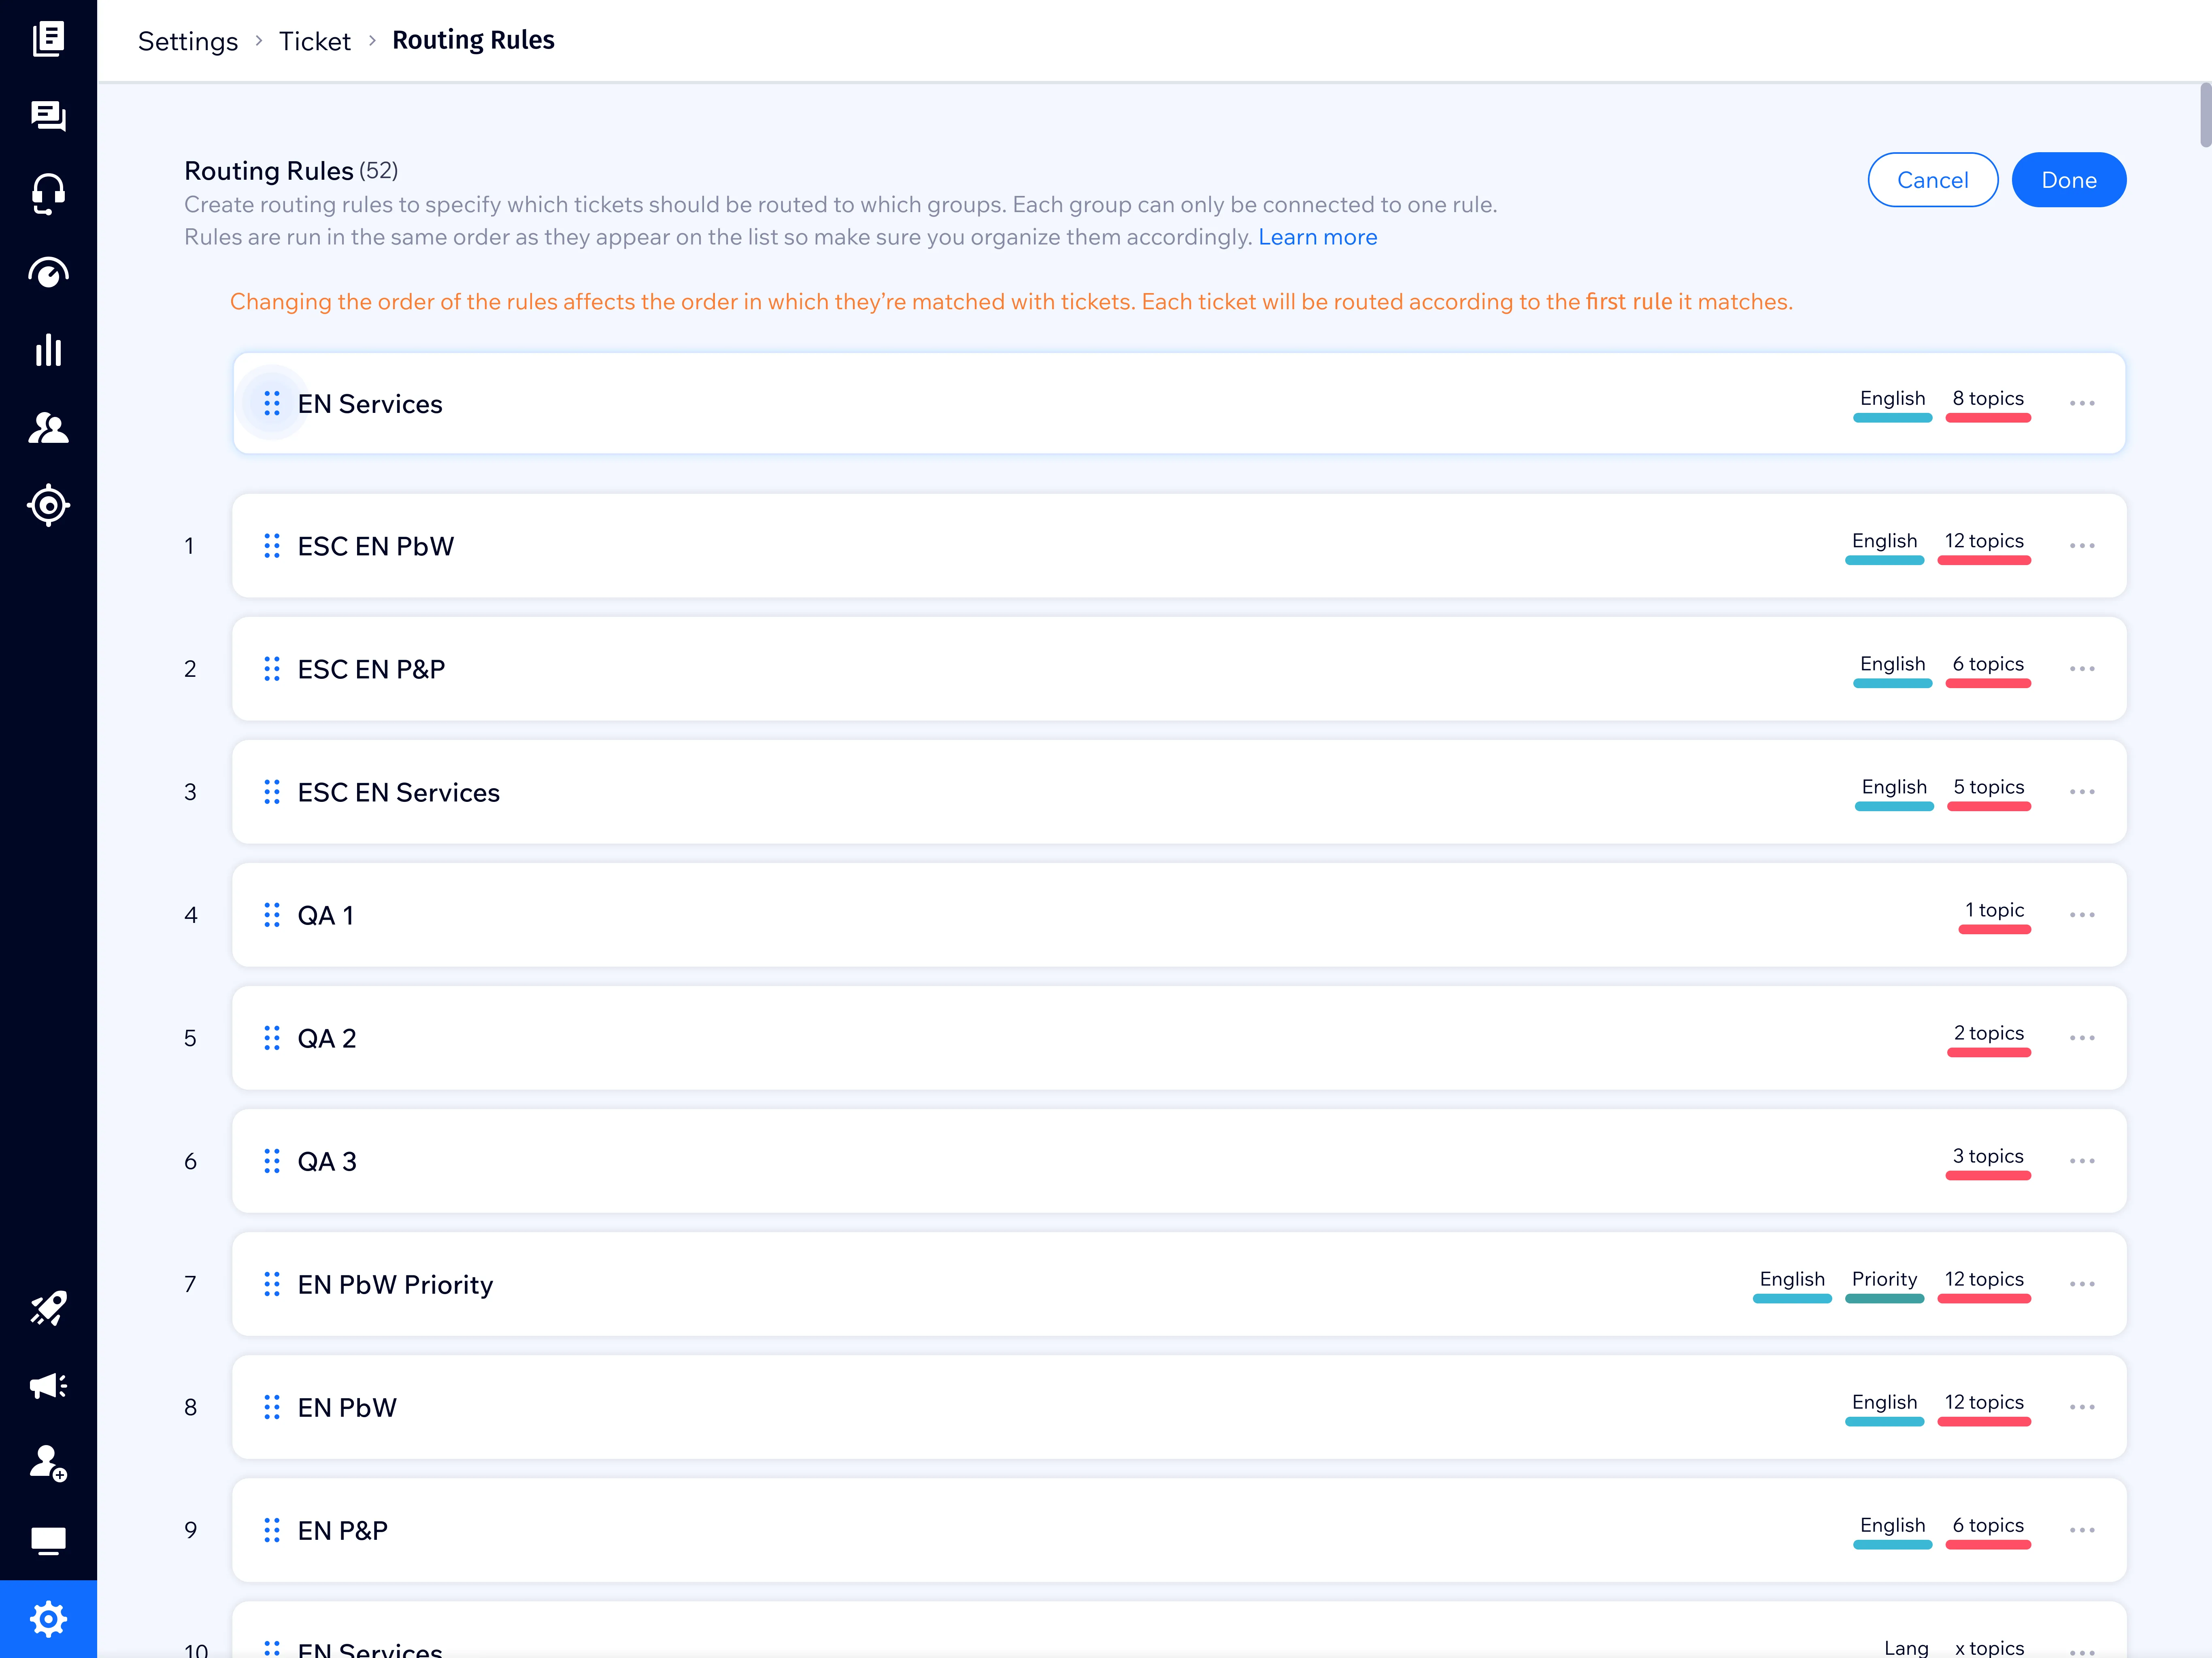2212x1658 pixels.
Task: Open the monitor screen sidebar icon
Action: (x=48, y=1541)
